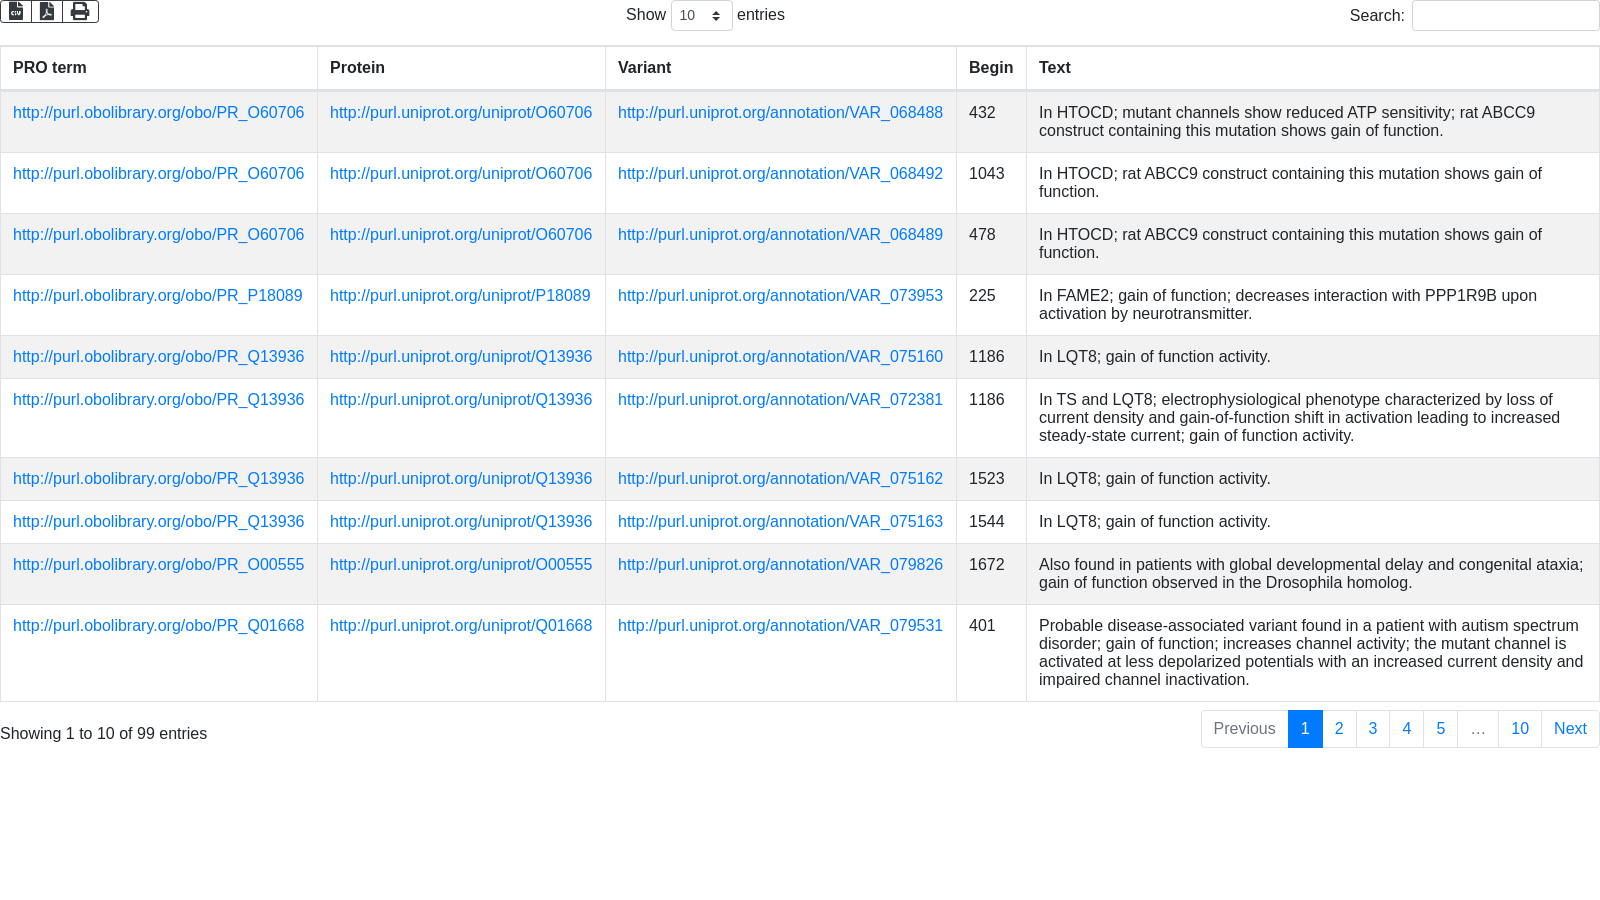The width and height of the screenshot is (1600, 900).
Task: Sort by the Text column header
Action: [x=1054, y=68]
